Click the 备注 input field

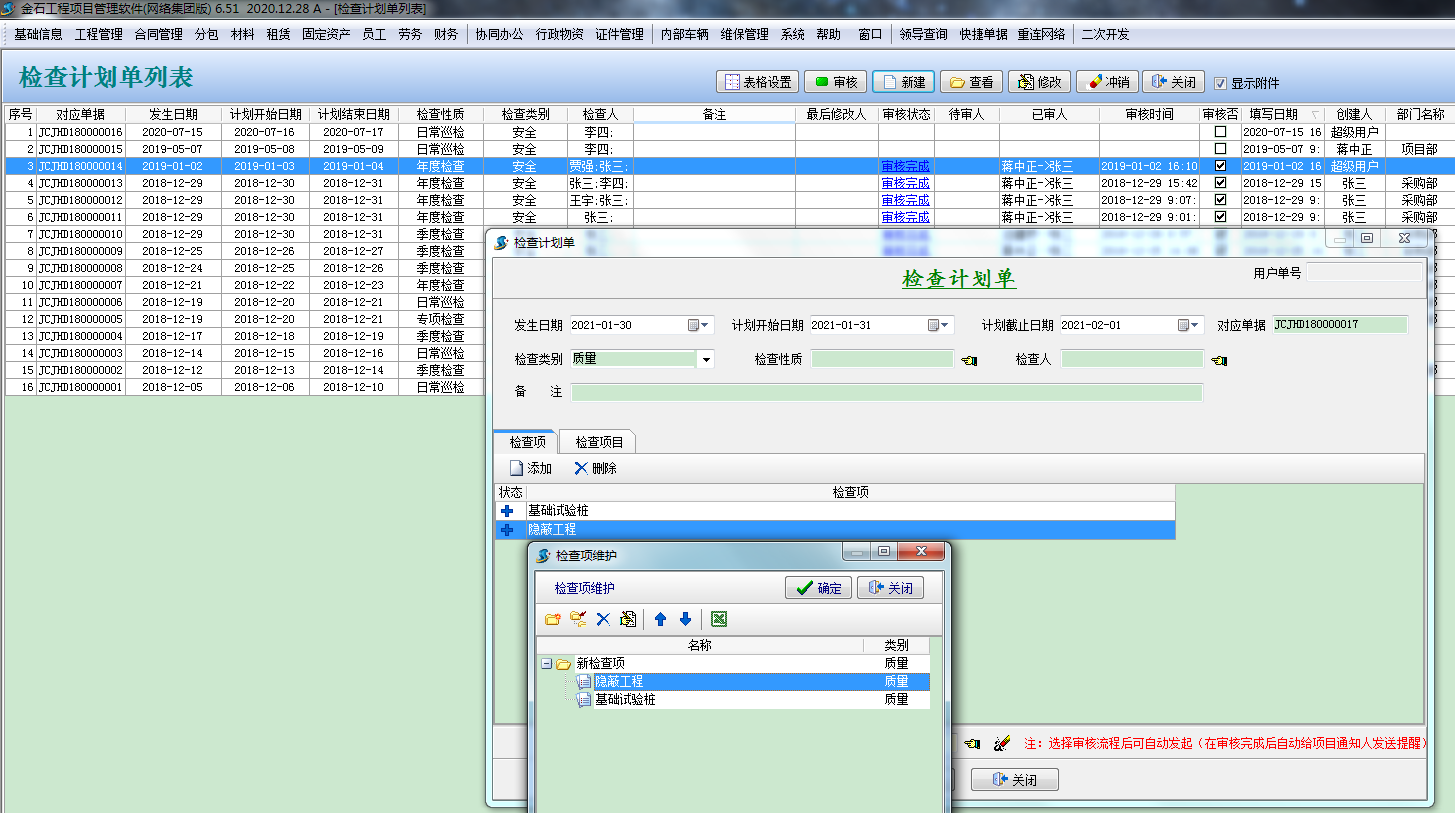tap(886, 392)
